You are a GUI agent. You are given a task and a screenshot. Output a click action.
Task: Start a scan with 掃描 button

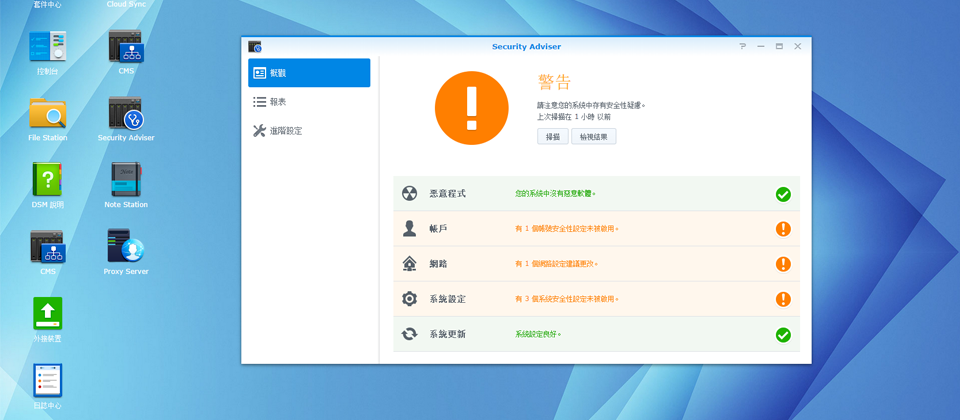(553, 137)
